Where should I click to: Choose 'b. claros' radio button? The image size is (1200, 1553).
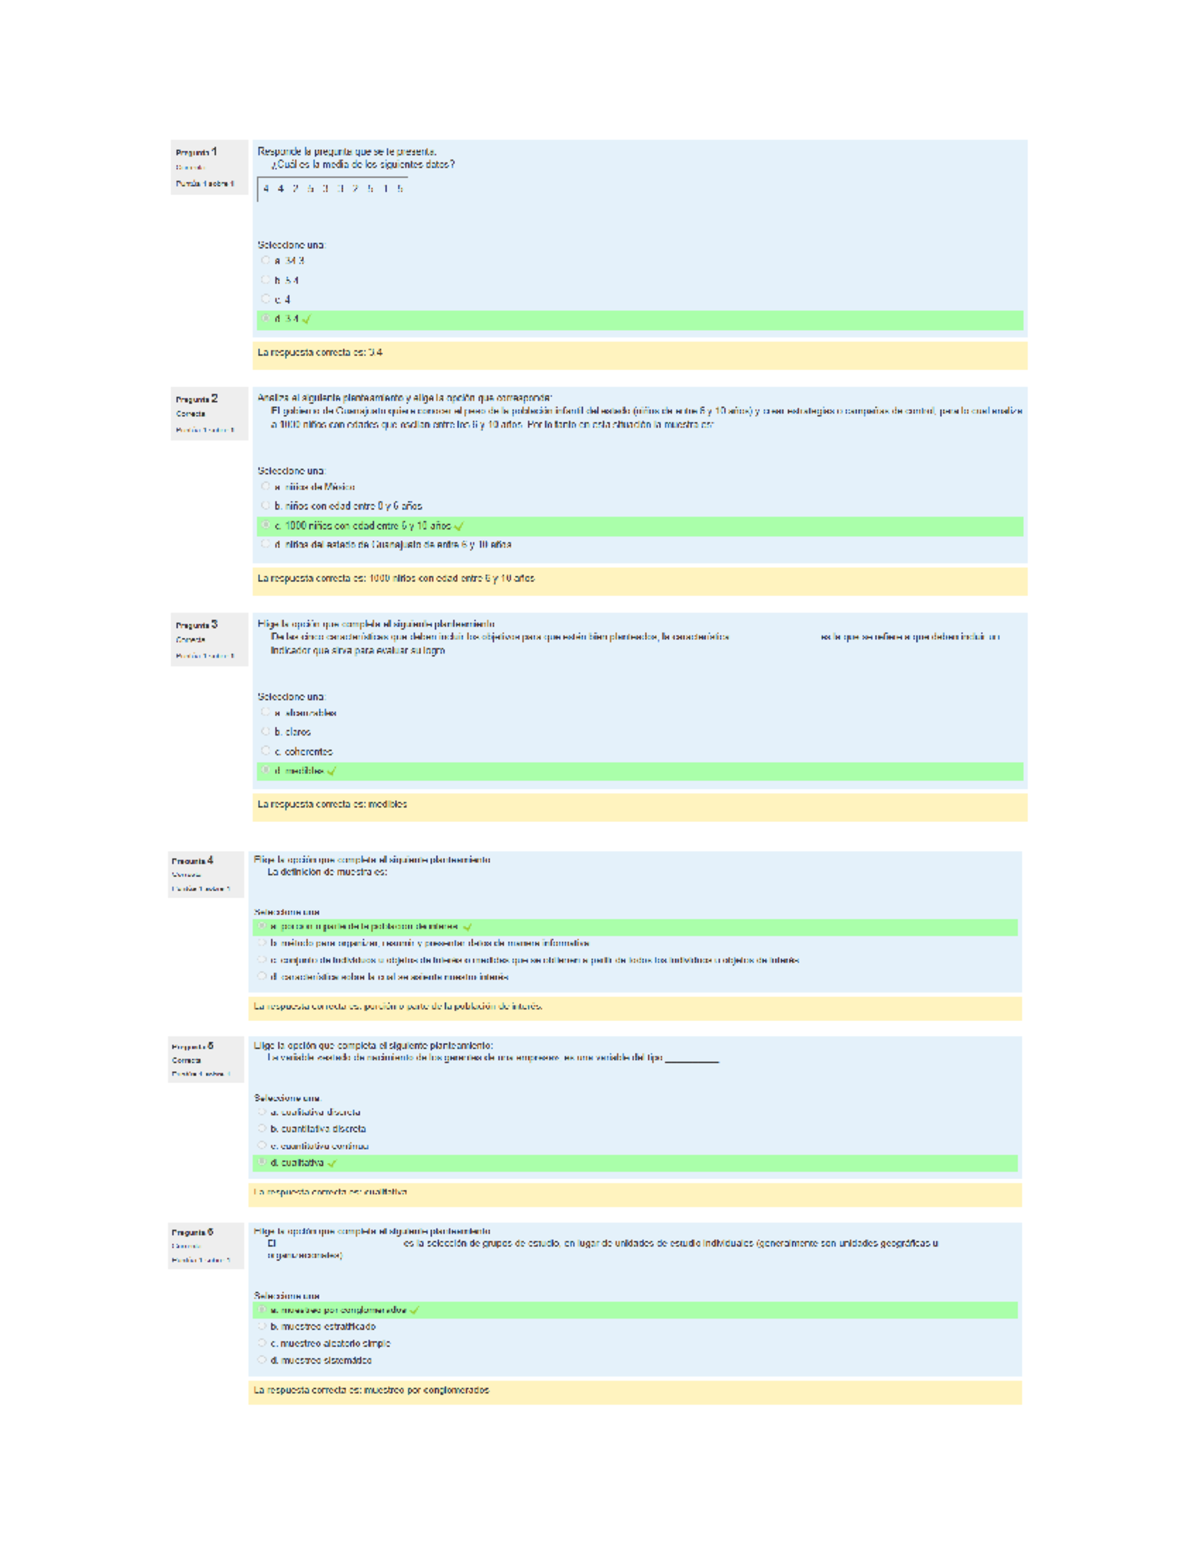point(266,732)
